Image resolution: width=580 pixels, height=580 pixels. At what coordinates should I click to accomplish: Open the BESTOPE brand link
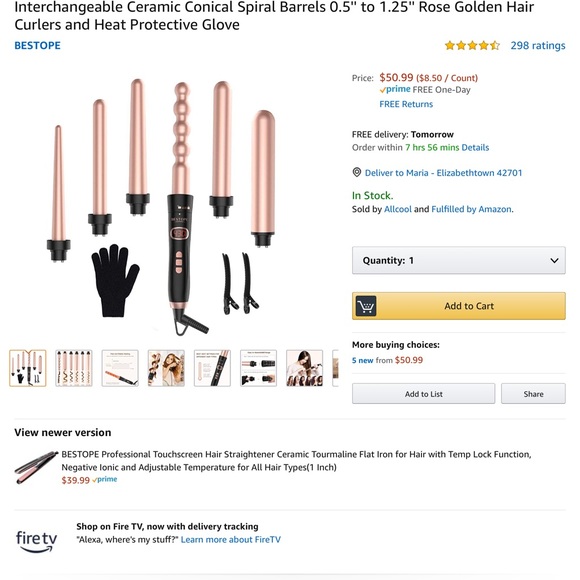tap(37, 45)
